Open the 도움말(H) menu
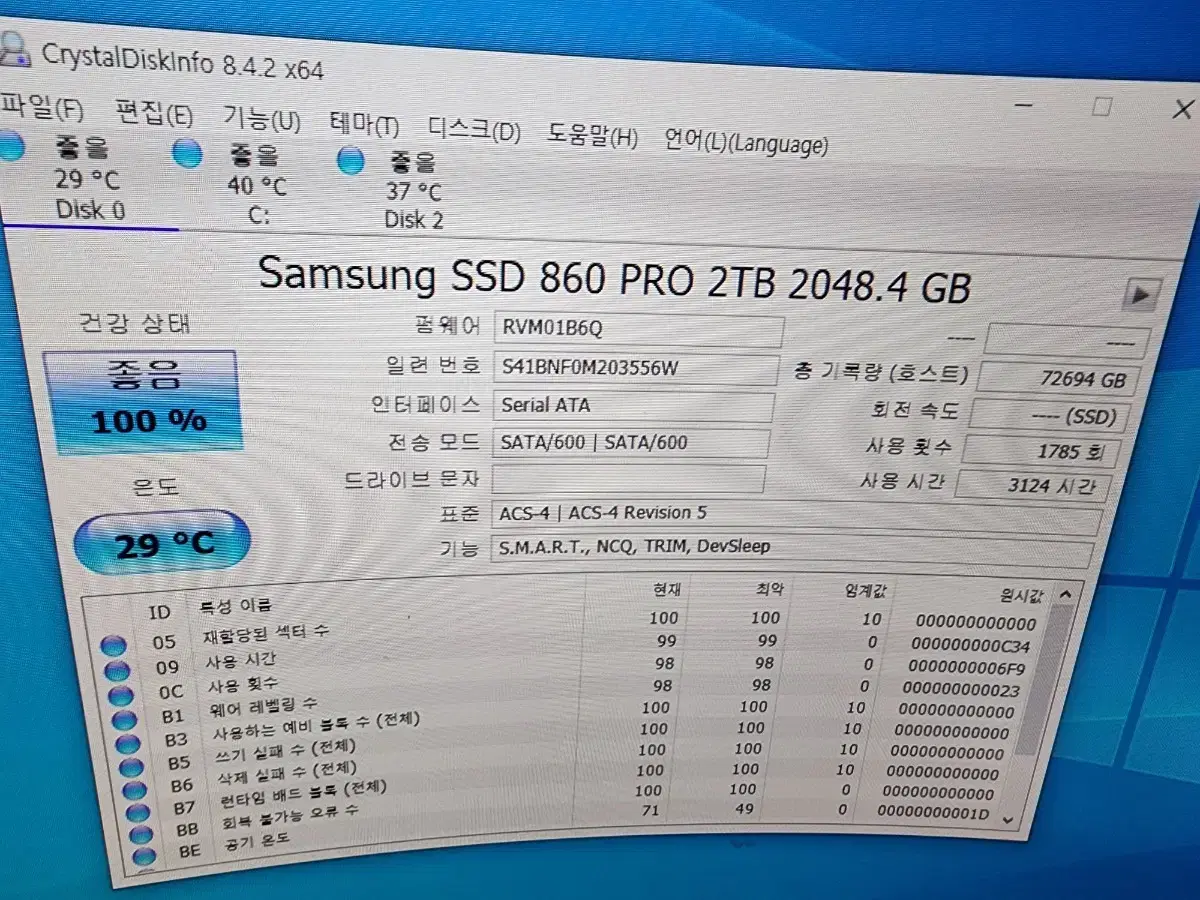The height and width of the screenshot is (900, 1200). click(x=592, y=136)
